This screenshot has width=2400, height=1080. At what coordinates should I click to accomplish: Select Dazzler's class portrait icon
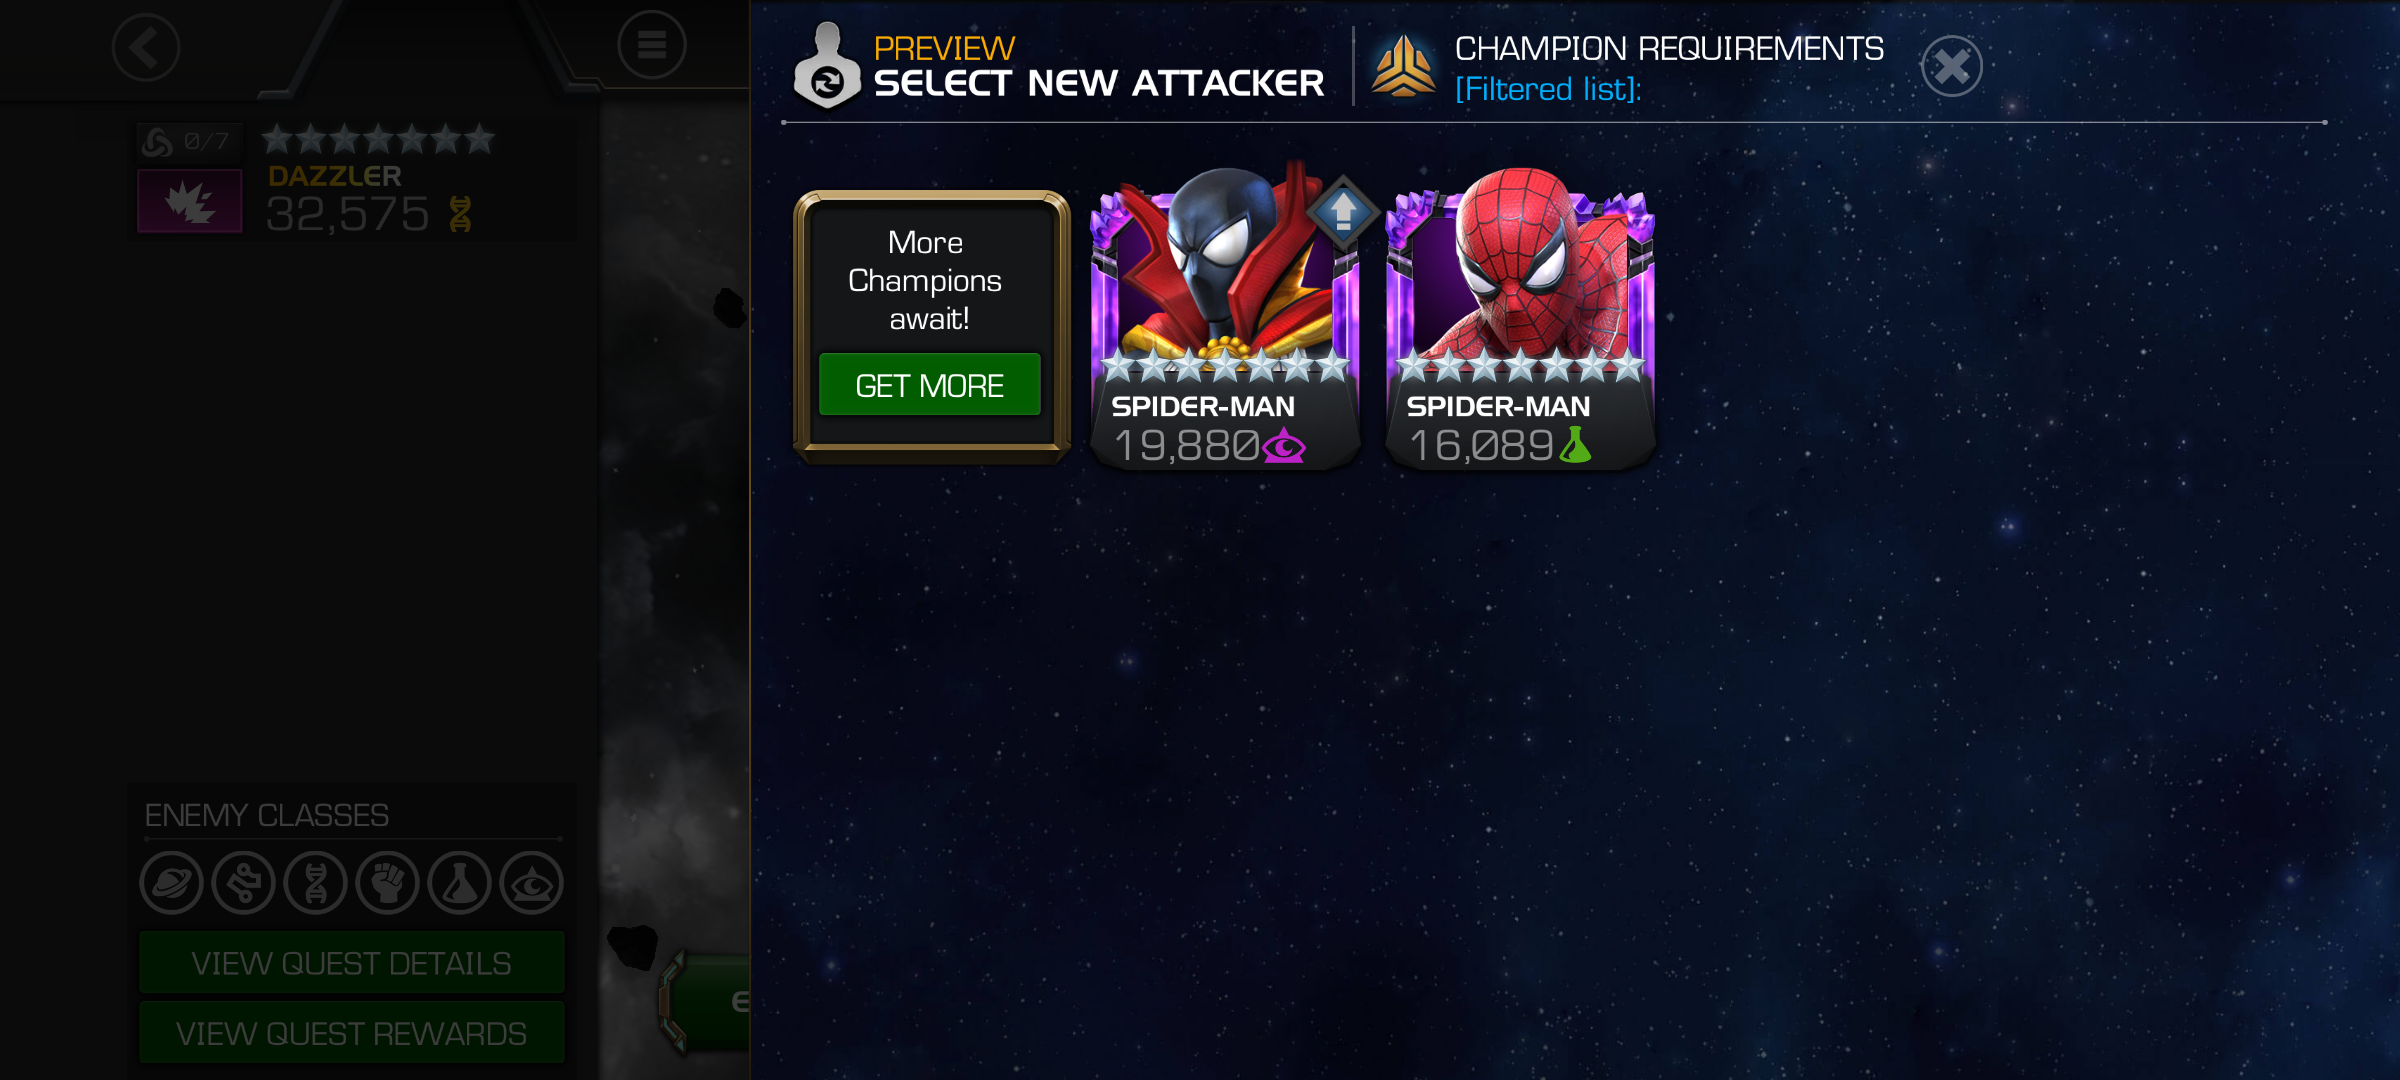189,201
